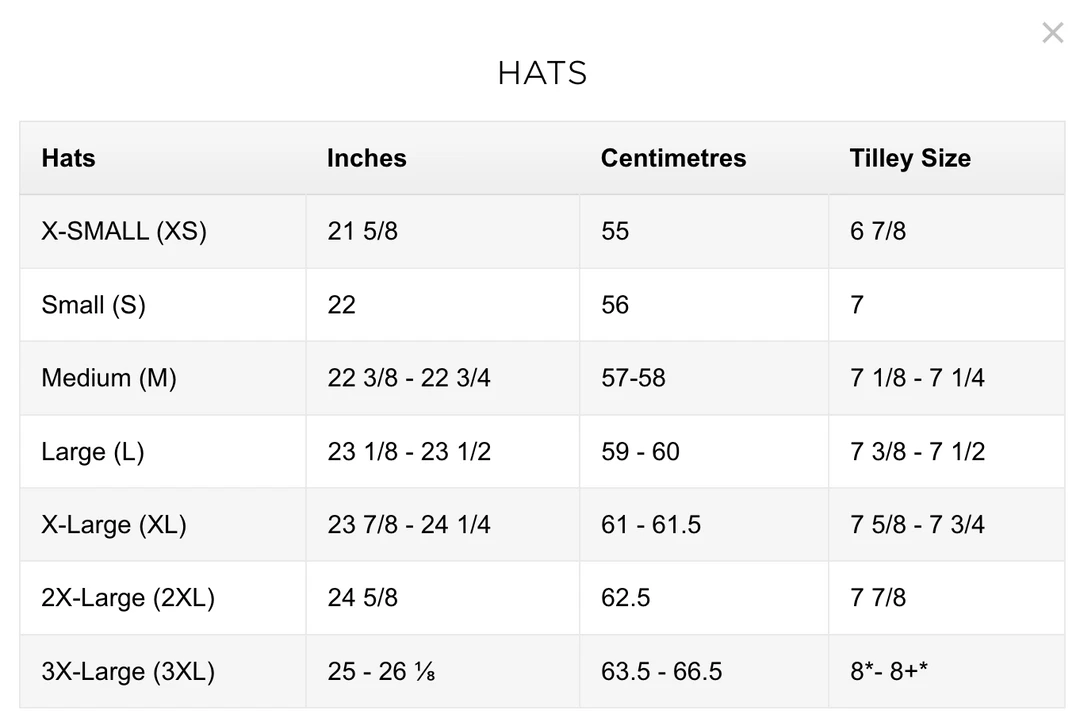This screenshot has width=1080, height=722.
Task: Click the 55 centimetres cell
Action: coord(614,231)
